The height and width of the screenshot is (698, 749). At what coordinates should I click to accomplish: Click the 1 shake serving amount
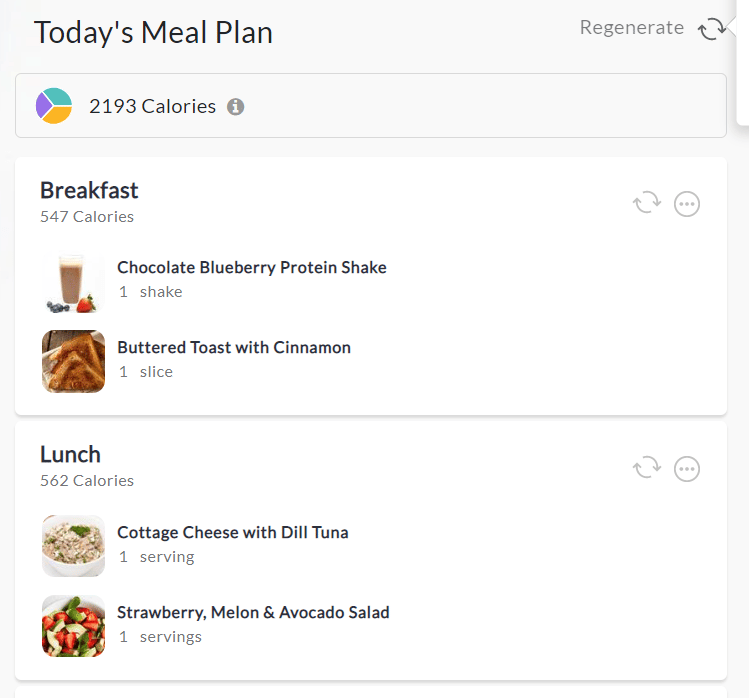pyautogui.click(x=150, y=292)
